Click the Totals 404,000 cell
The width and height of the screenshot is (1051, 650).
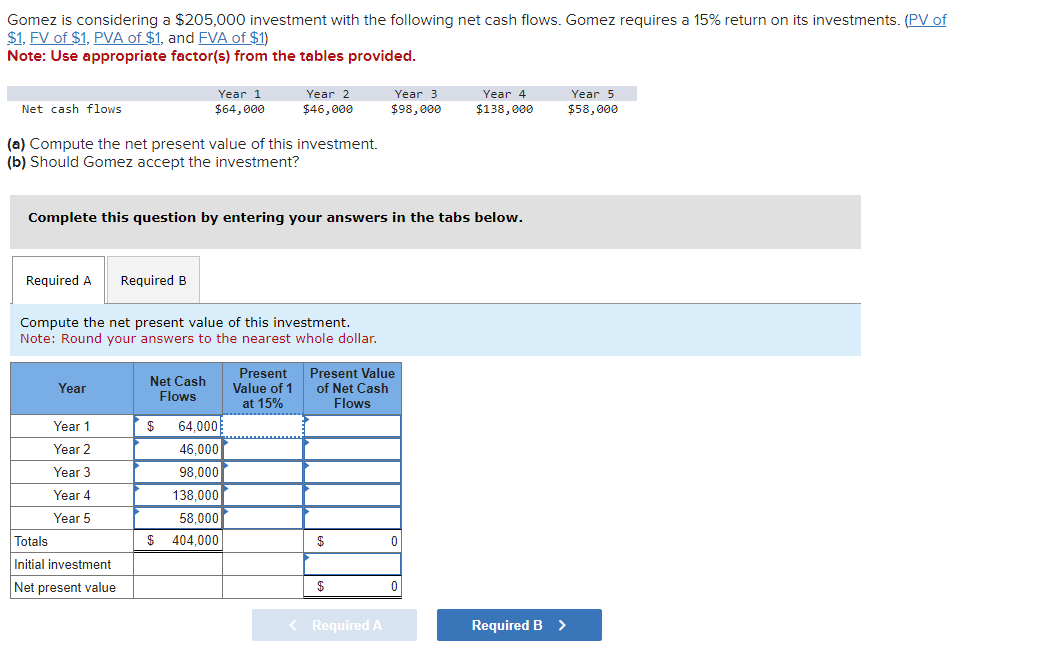[x=178, y=541]
